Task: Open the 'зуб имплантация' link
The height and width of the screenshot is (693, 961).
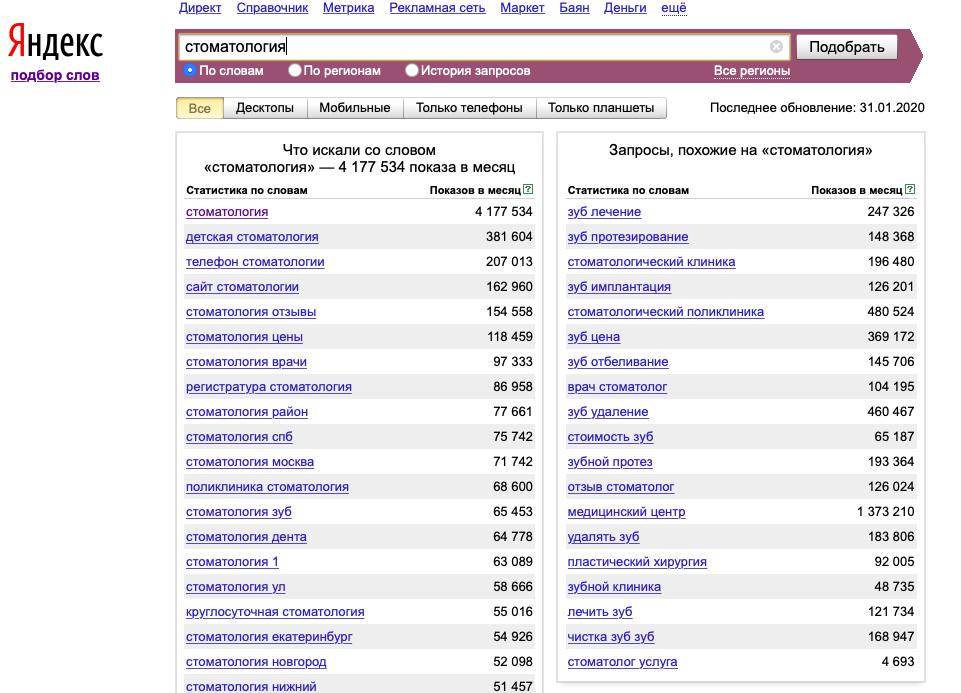Action: coord(619,287)
